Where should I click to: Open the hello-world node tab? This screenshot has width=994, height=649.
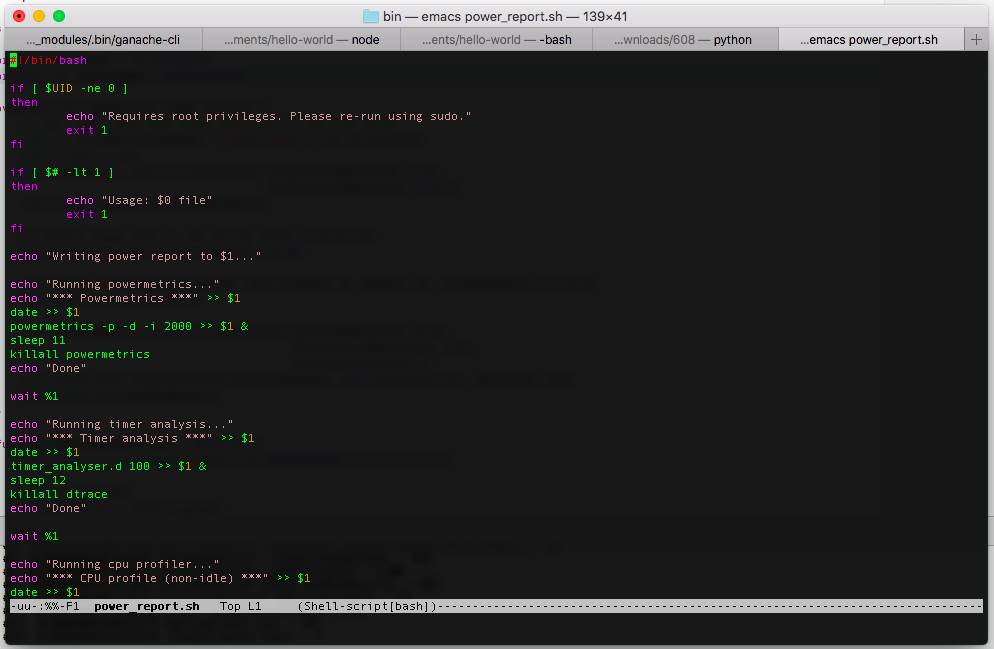[x=302, y=40]
